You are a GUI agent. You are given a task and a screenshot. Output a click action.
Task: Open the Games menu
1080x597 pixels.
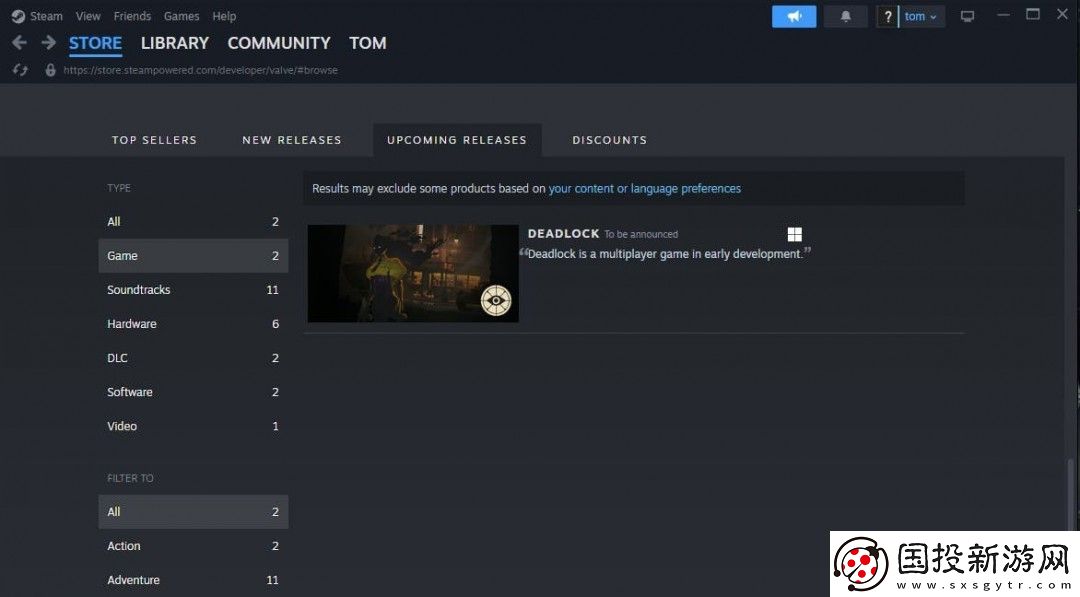pos(182,16)
